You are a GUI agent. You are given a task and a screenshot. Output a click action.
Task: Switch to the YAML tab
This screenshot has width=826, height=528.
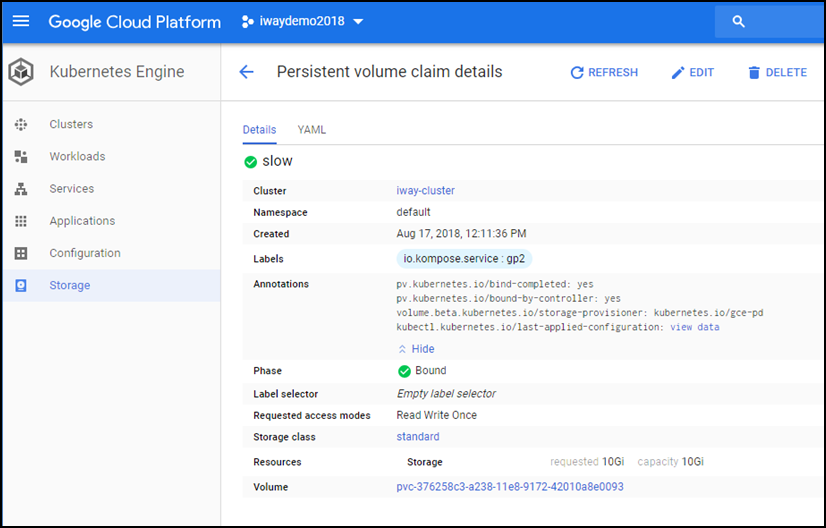click(x=311, y=130)
